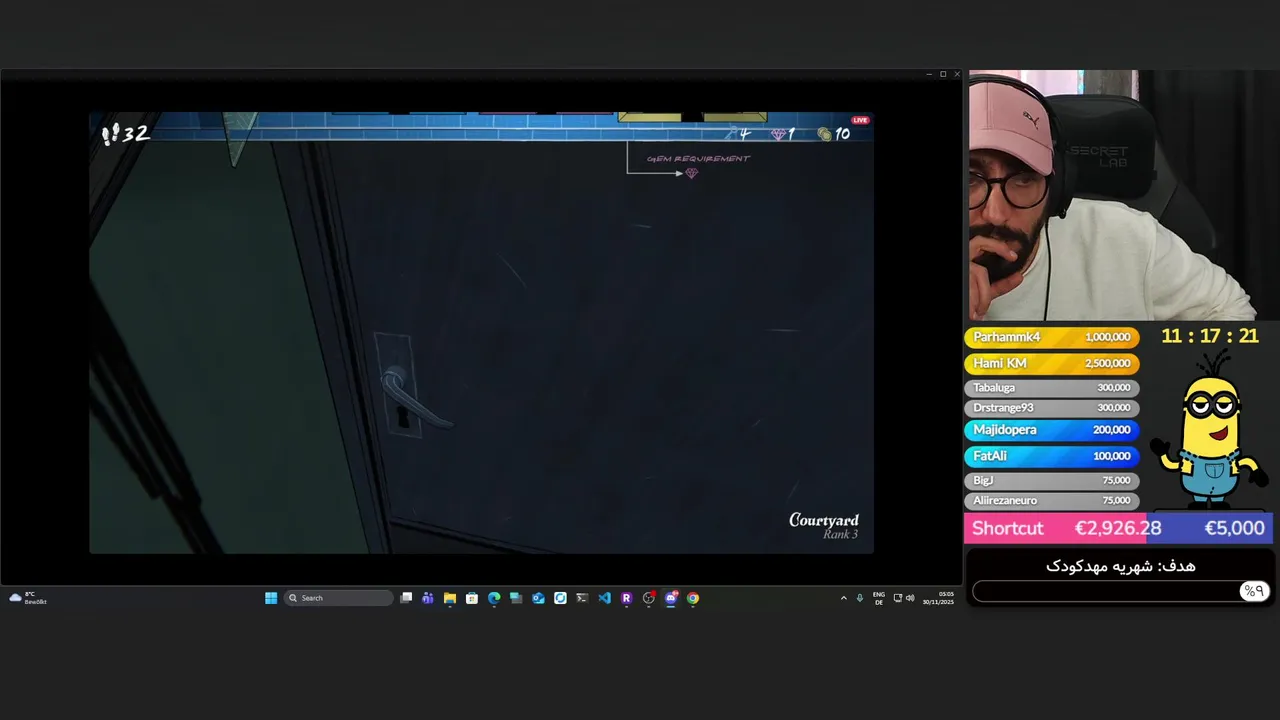1280x720 pixels.
Task: Select the FatAli donor row
Action: tap(1051, 455)
